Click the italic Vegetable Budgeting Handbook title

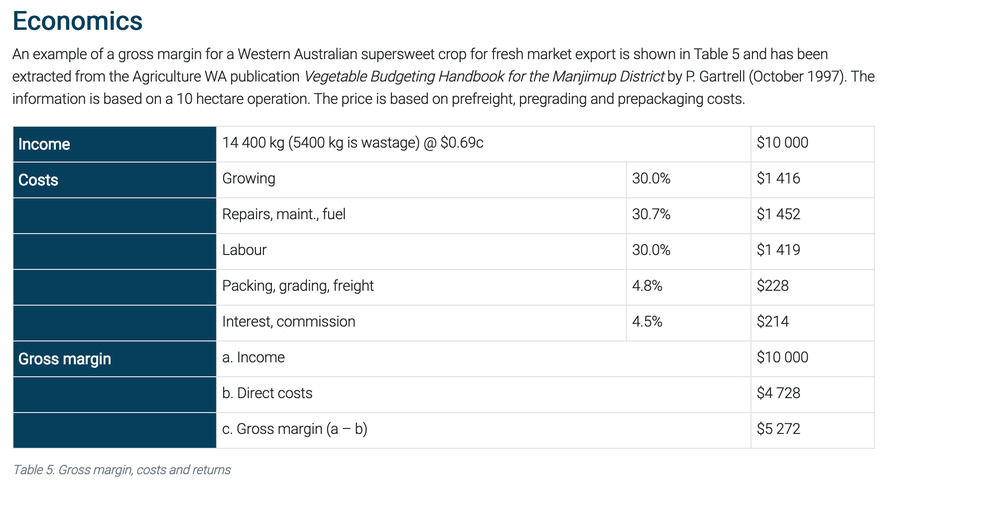tap(483, 76)
